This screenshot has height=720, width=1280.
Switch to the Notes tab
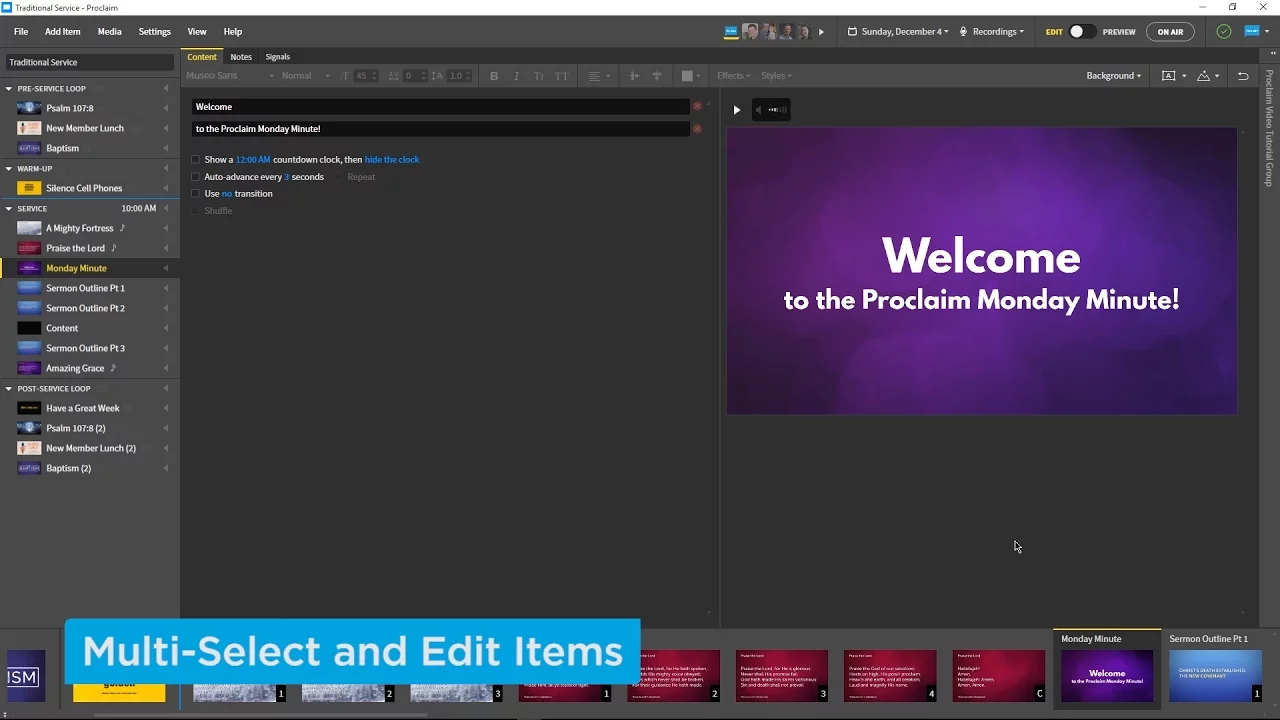(241, 57)
